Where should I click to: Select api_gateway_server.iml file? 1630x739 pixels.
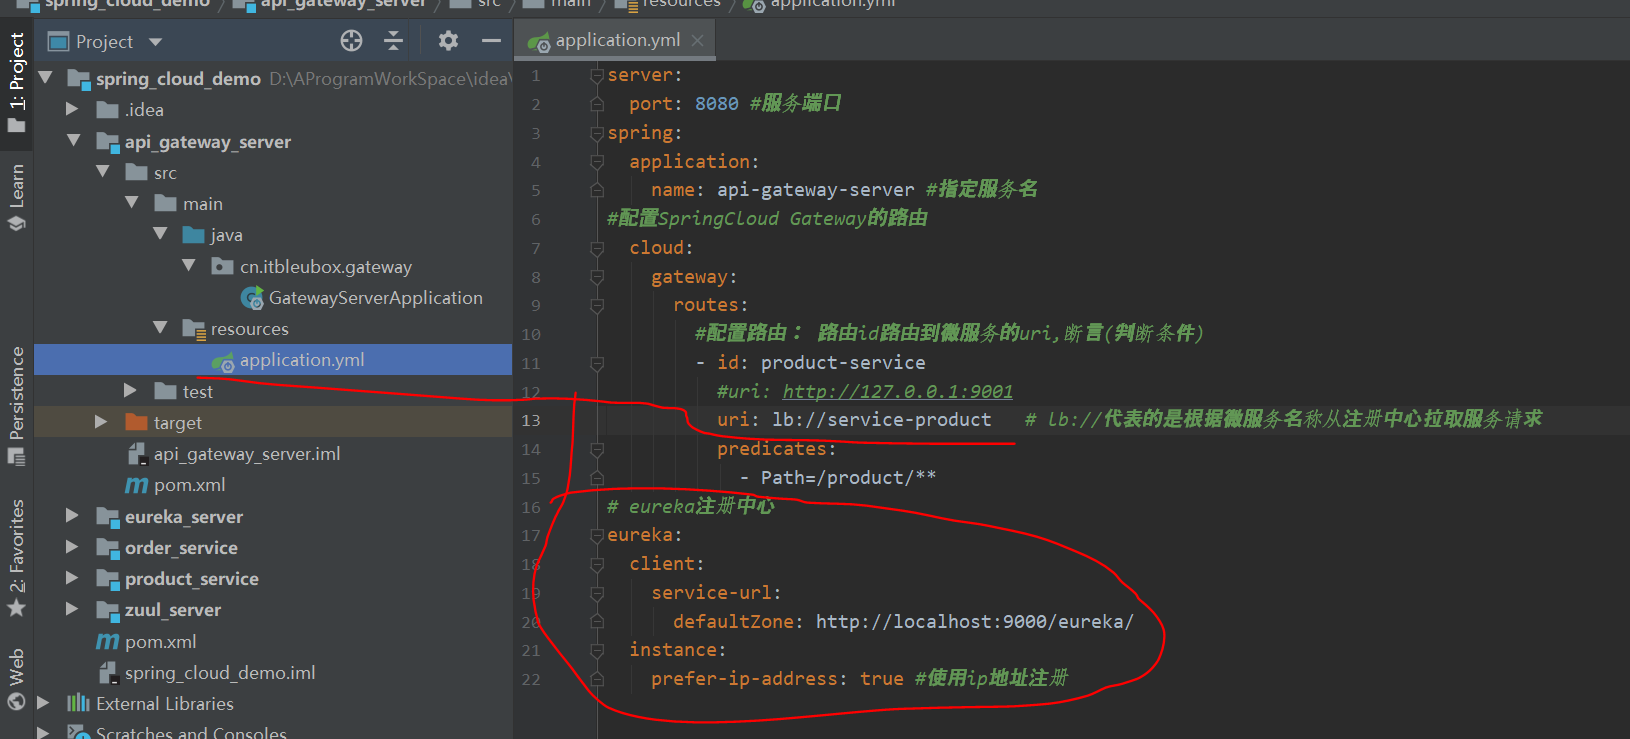pos(247,454)
